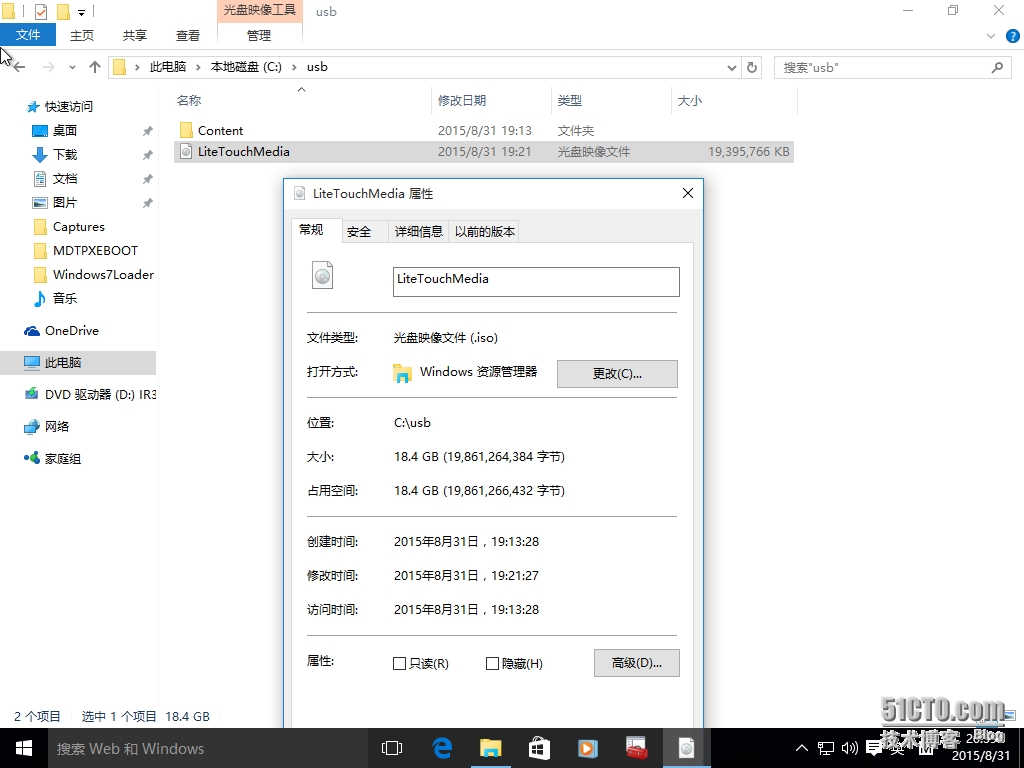Click properties icon in quick access toolbar
1024x768 pixels.
pos(40,11)
